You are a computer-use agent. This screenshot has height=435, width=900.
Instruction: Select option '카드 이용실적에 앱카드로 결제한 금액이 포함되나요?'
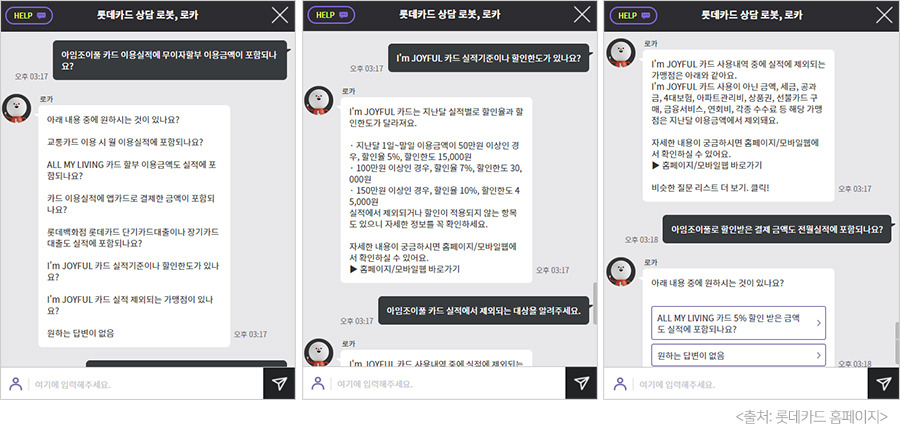click(x=131, y=204)
